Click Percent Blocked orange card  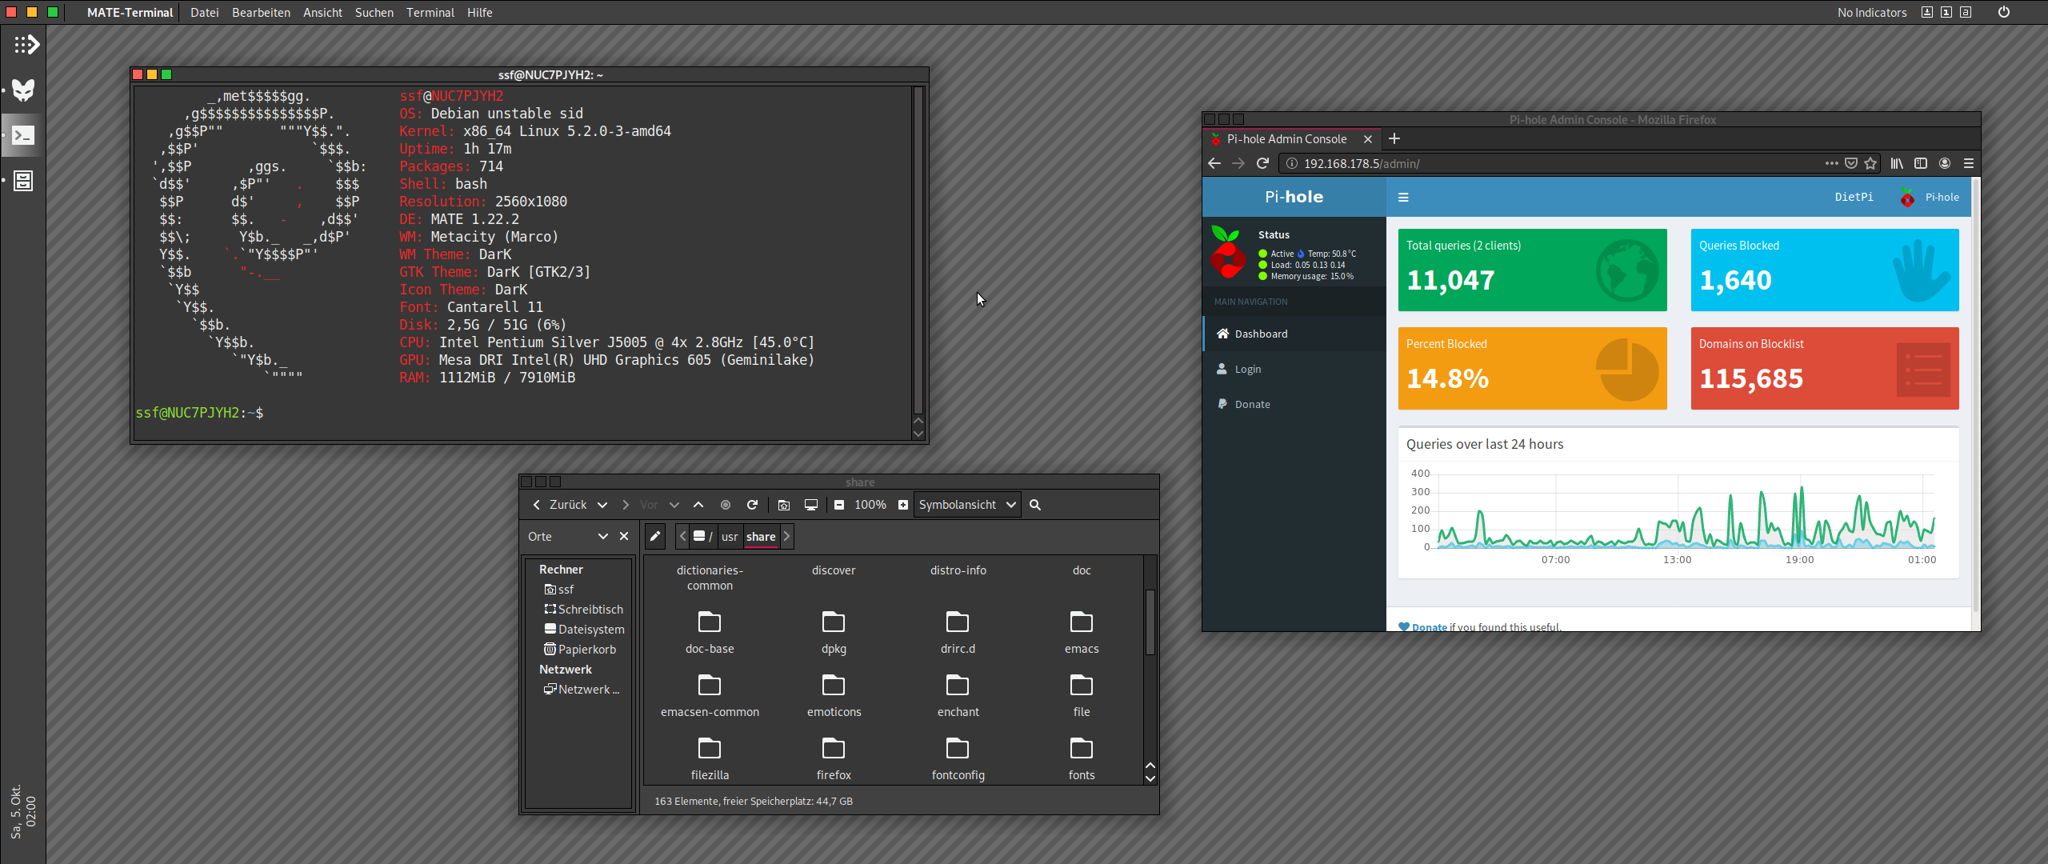pyautogui.click(x=1532, y=368)
